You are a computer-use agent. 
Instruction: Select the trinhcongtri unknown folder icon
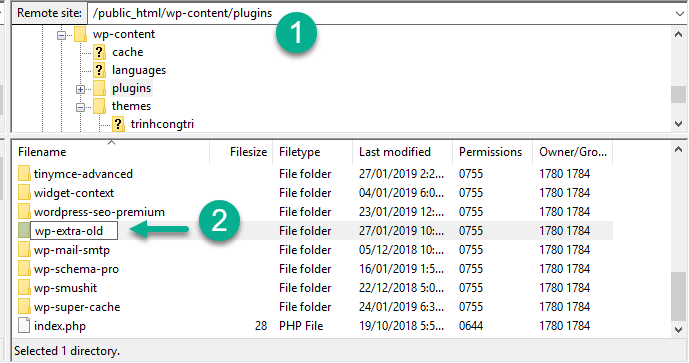tap(118, 124)
